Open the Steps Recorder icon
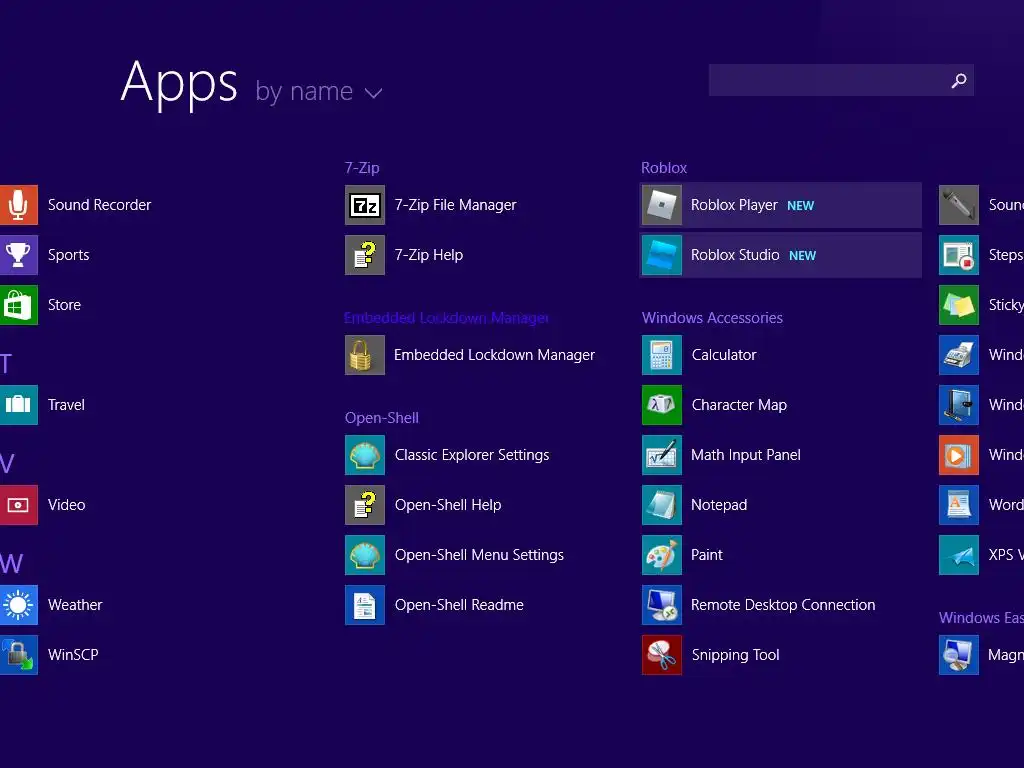The width and height of the screenshot is (1024, 768). pos(959,255)
